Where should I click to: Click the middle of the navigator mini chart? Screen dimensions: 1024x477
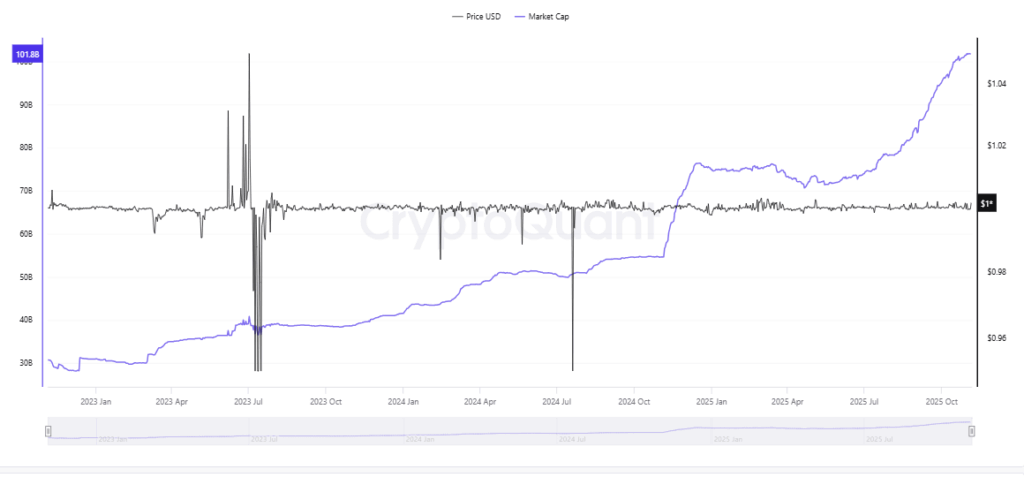509,431
